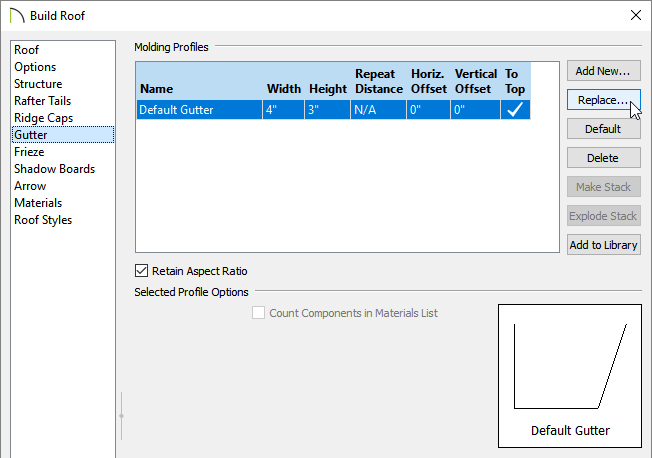This screenshot has width=652, height=458.
Task: Toggle the To Top checkmark for Default Gutter
Action: pos(515,110)
